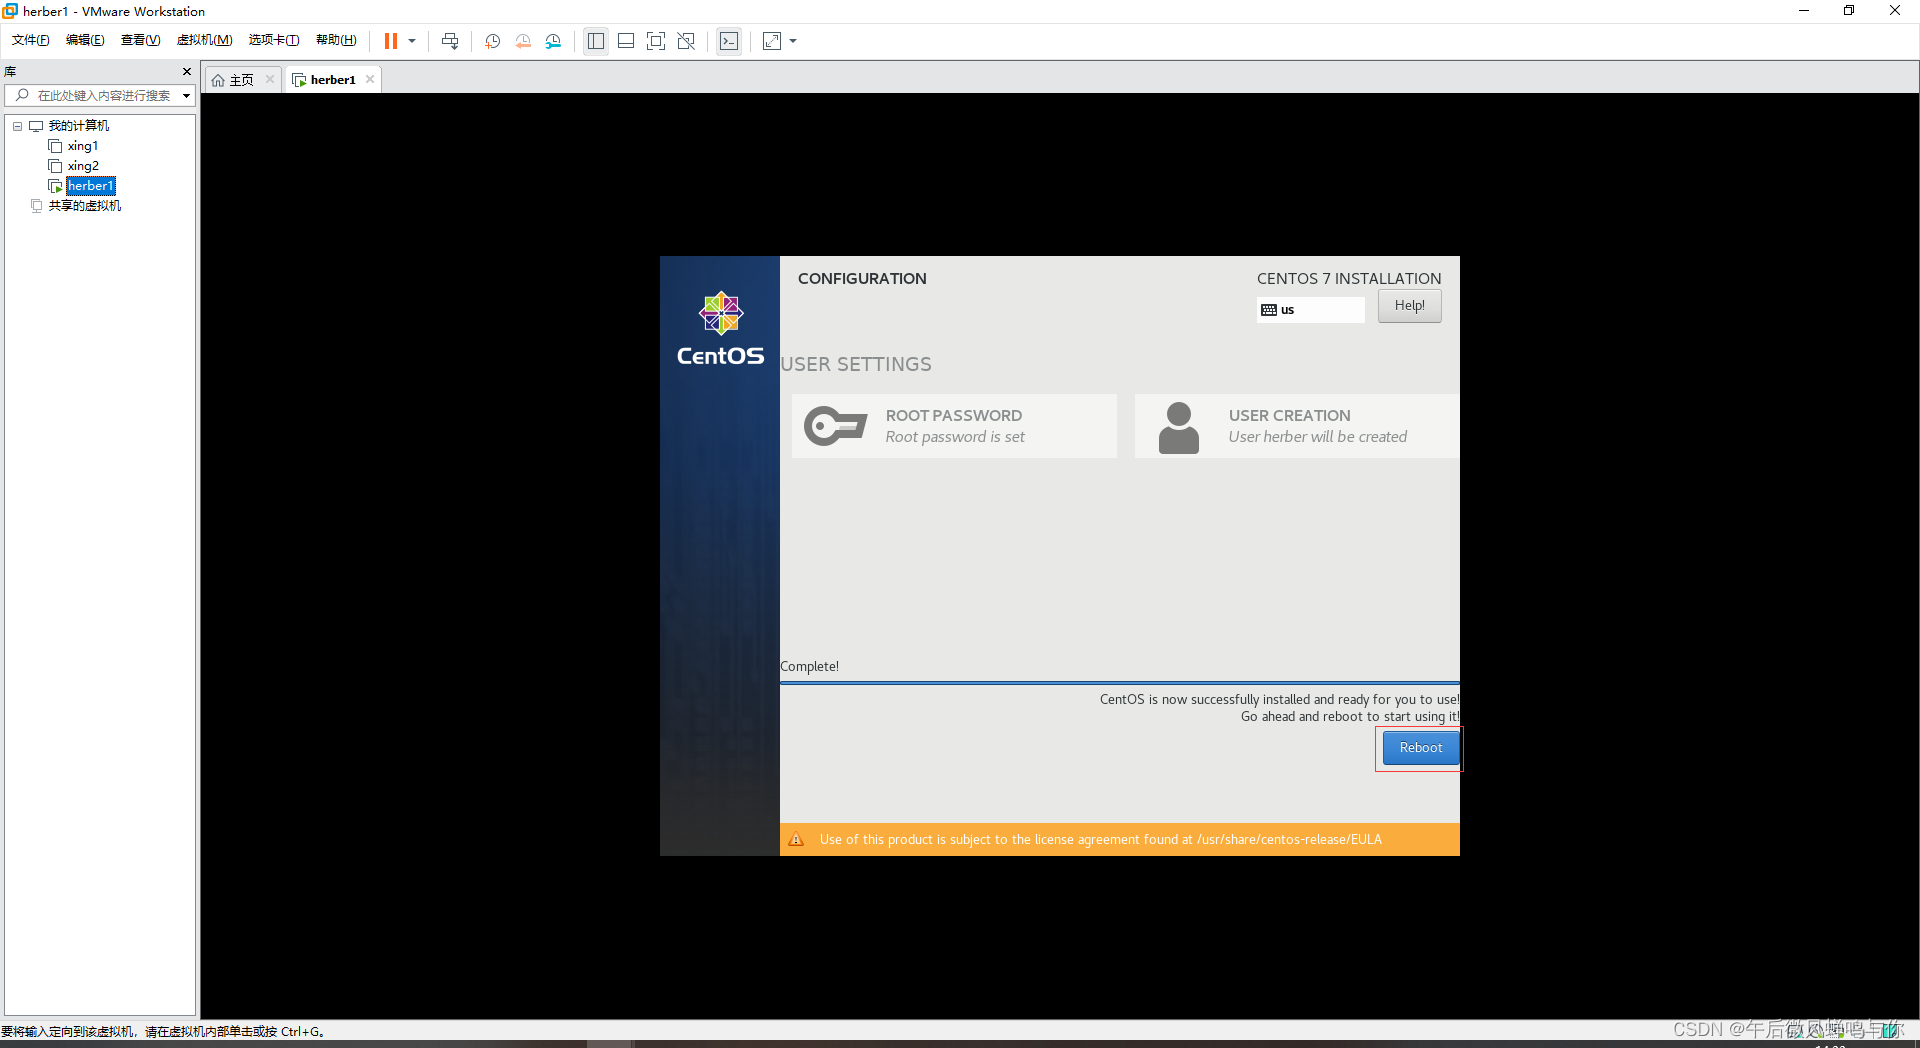Screen dimensions: 1920x1048
Task: Click the EULA license notice bar
Action: point(1120,840)
